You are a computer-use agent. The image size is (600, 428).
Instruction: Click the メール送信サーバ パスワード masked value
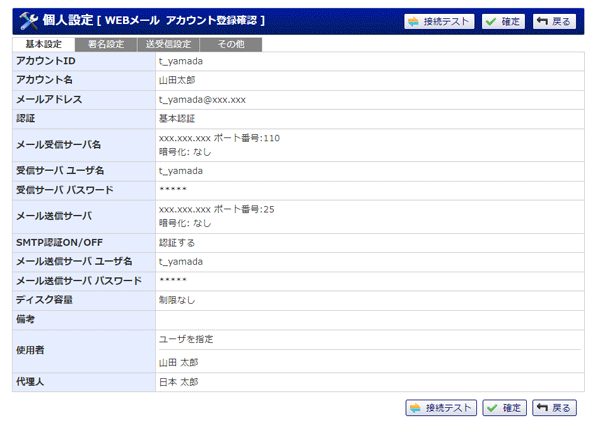[x=173, y=280]
